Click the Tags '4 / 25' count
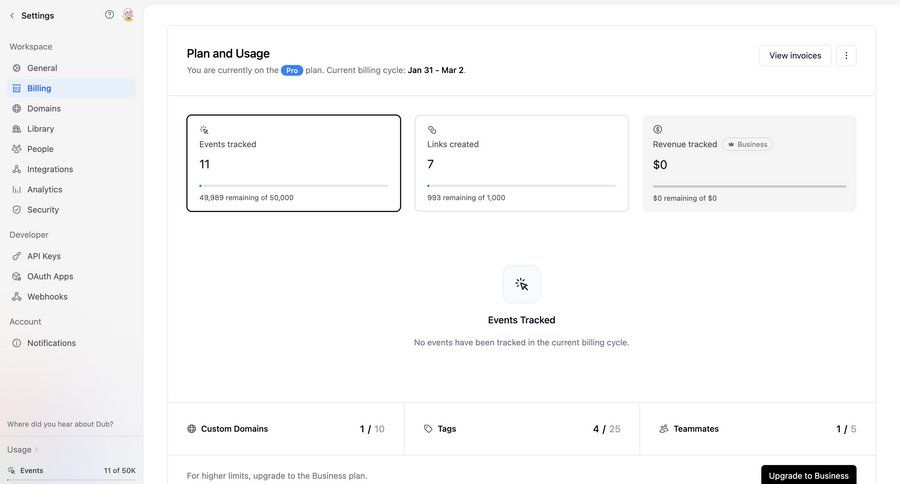 tap(607, 429)
